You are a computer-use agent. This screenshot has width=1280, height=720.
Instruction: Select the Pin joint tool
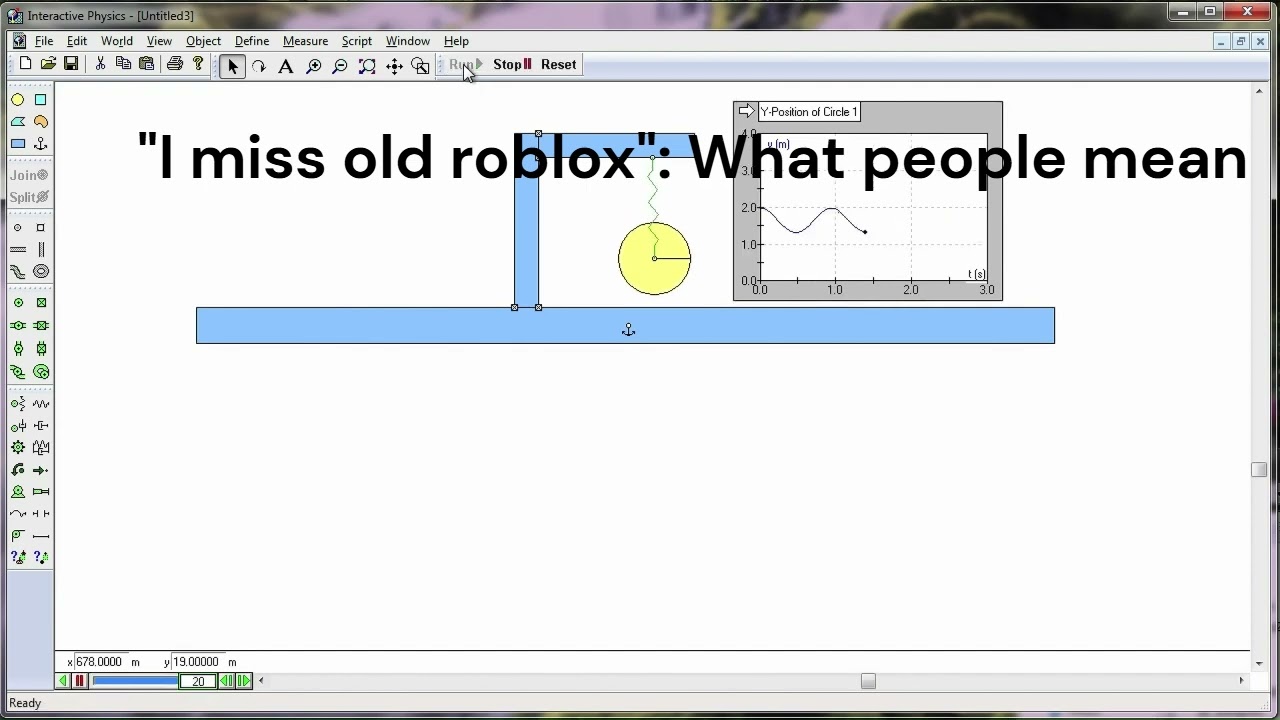coord(18,303)
